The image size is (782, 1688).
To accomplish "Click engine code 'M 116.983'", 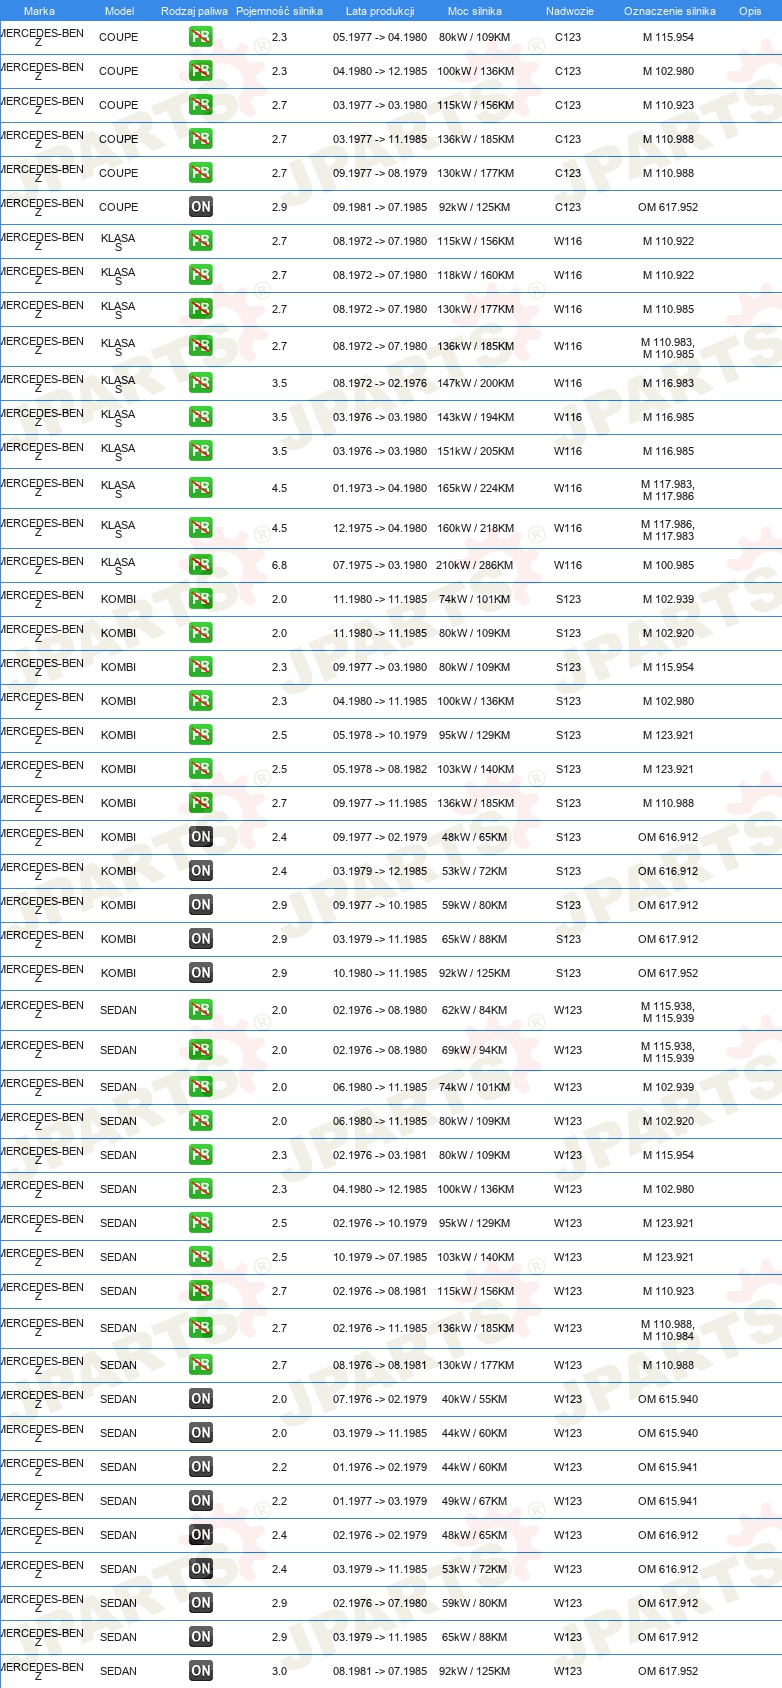I will click(x=668, y=383).
